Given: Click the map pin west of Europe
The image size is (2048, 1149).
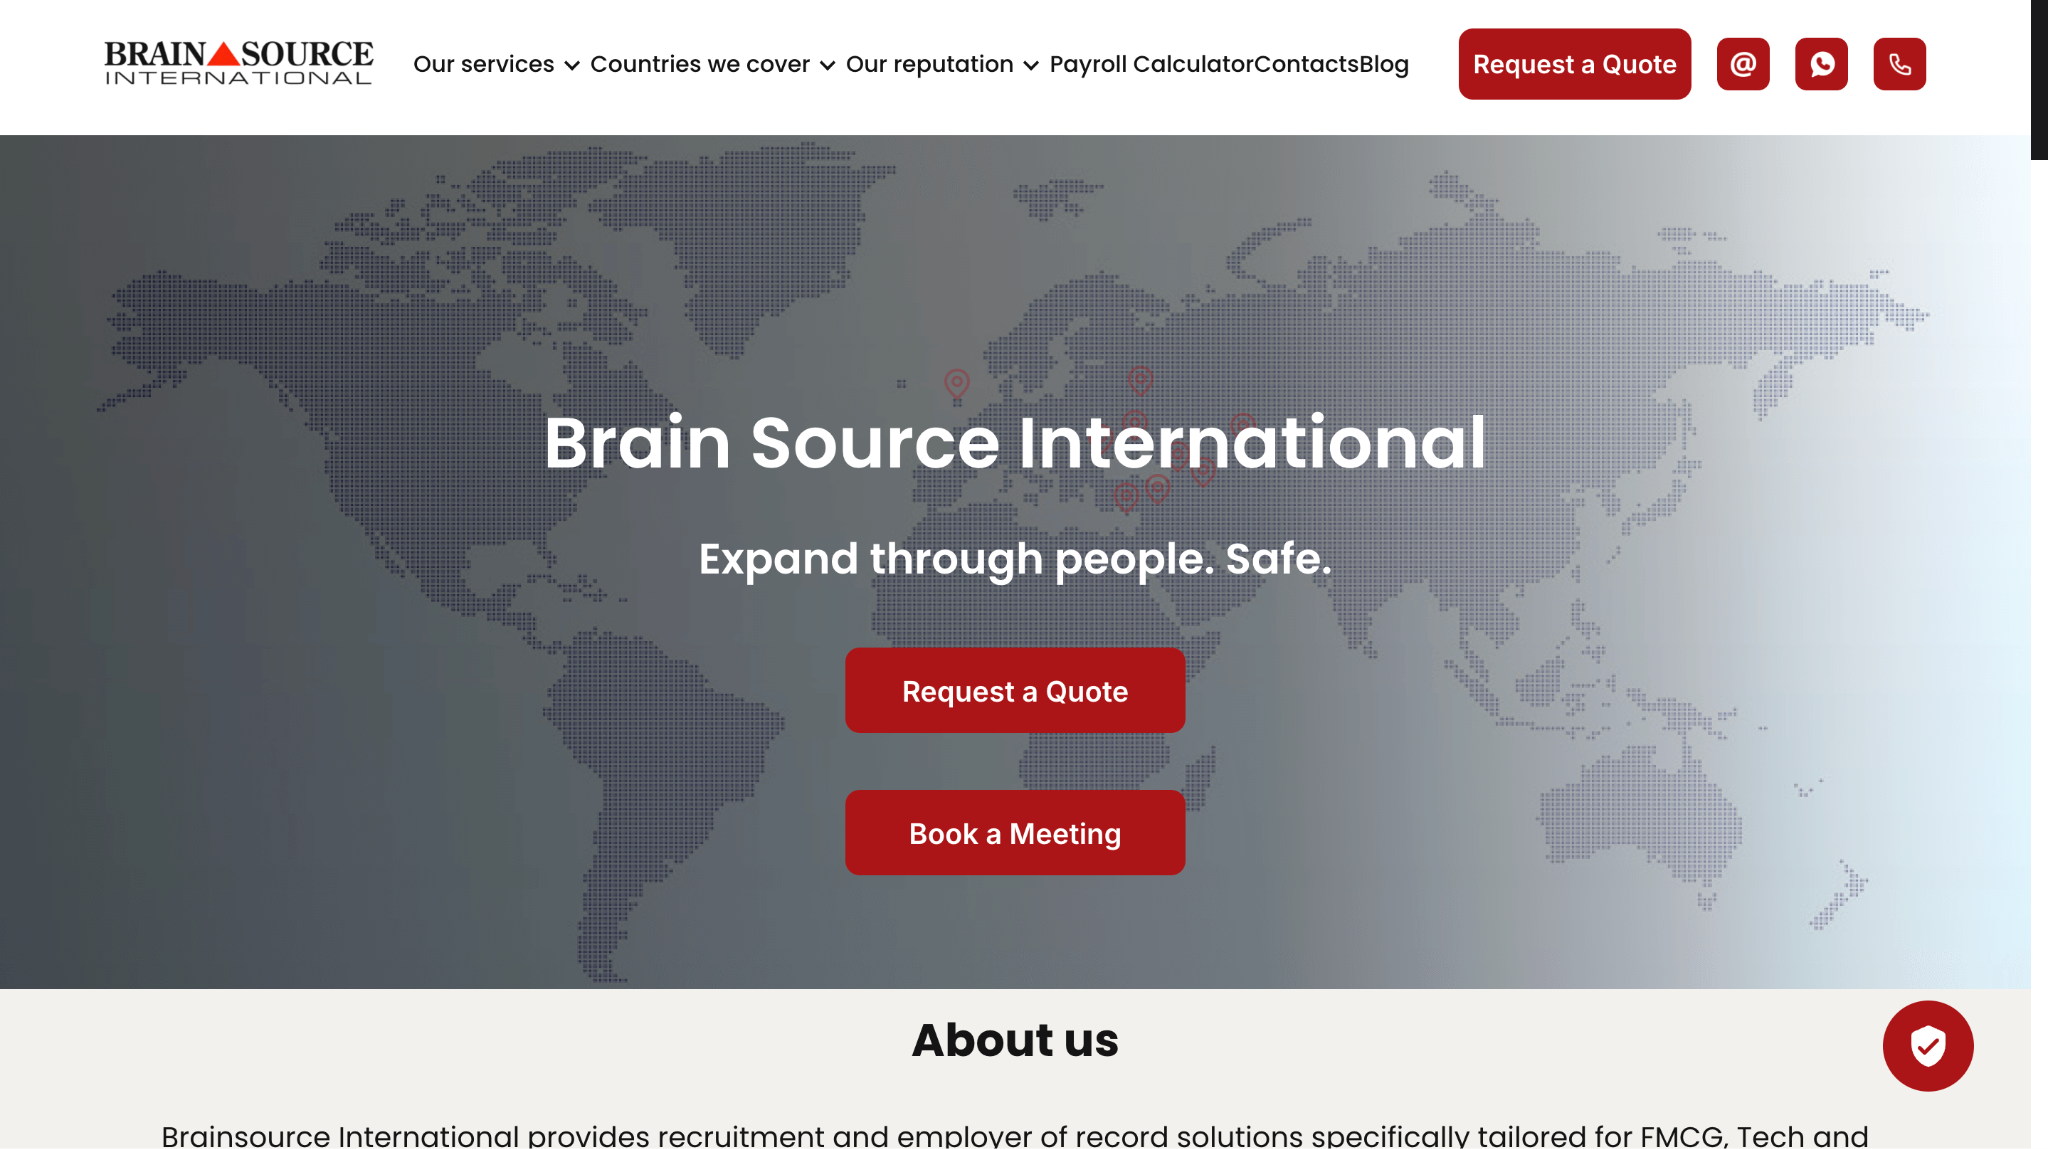Looking at the screenshot, I should [957, 383].
